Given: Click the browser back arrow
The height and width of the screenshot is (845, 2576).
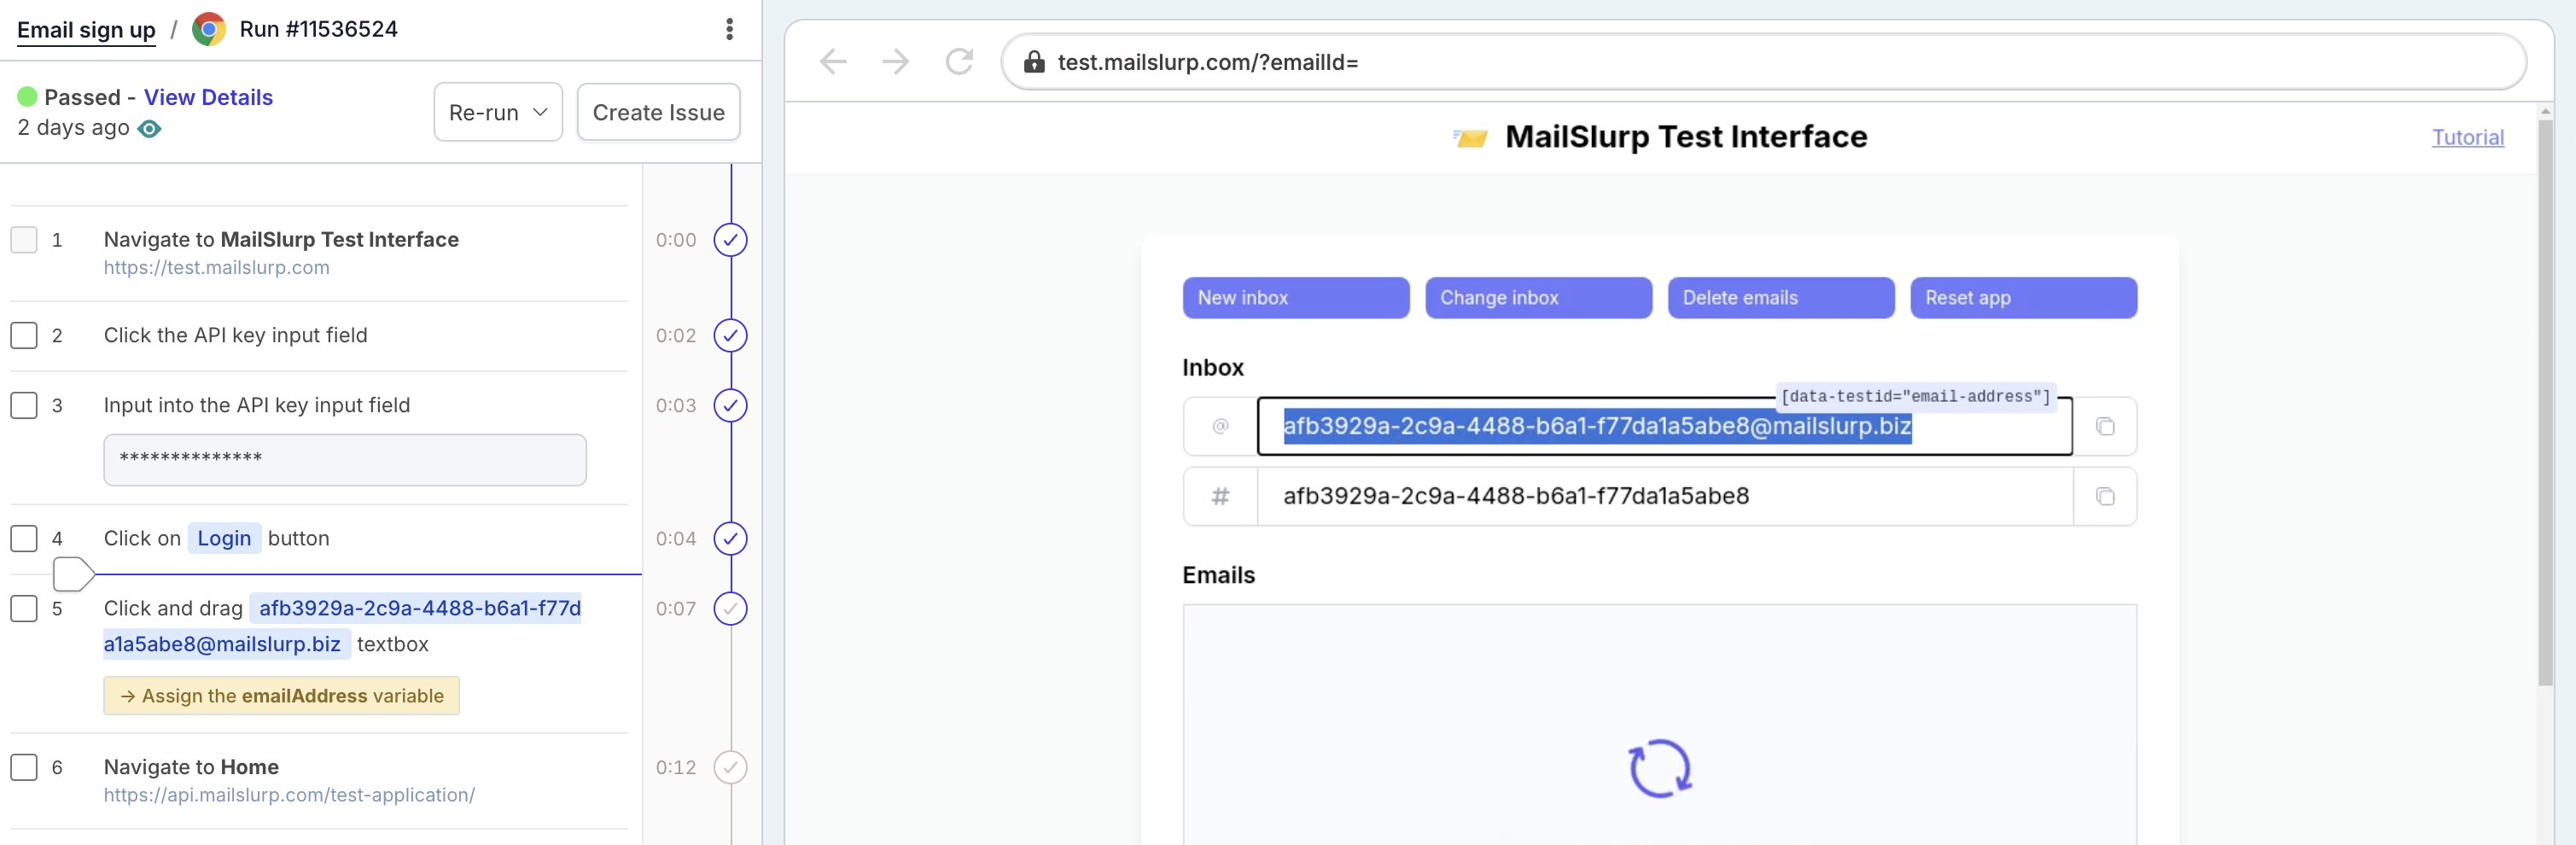Looking at the screenshot, I should click(x=833, y=62).
